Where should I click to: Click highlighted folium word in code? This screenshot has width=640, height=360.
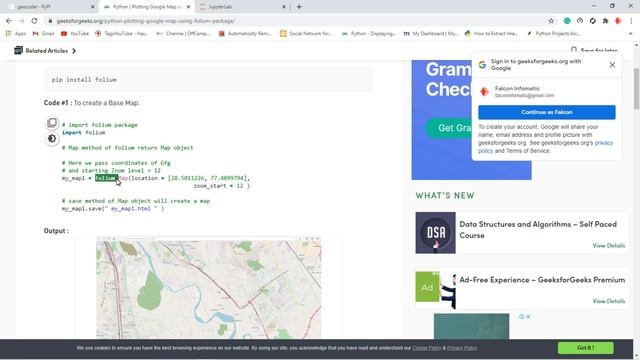[x=106, y=178]
